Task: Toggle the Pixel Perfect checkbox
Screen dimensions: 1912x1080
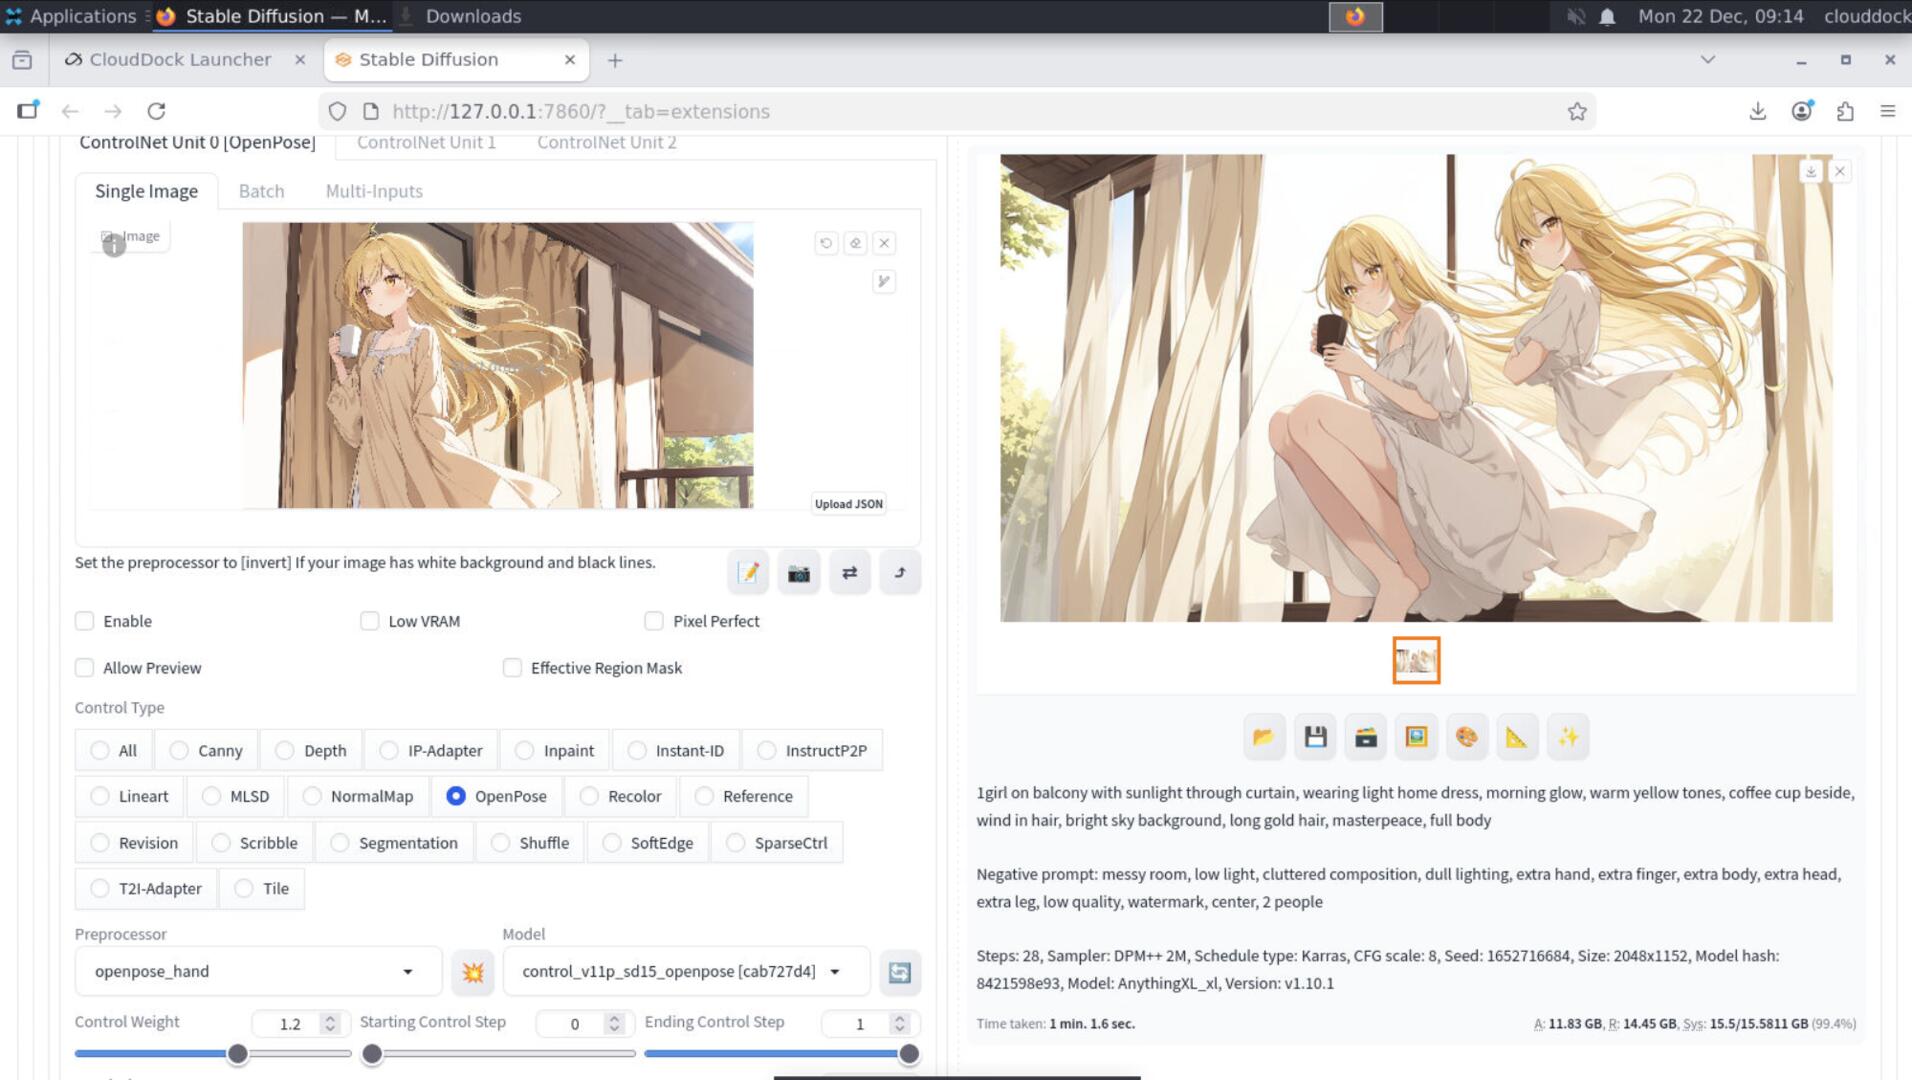Action: pos(654,621)
